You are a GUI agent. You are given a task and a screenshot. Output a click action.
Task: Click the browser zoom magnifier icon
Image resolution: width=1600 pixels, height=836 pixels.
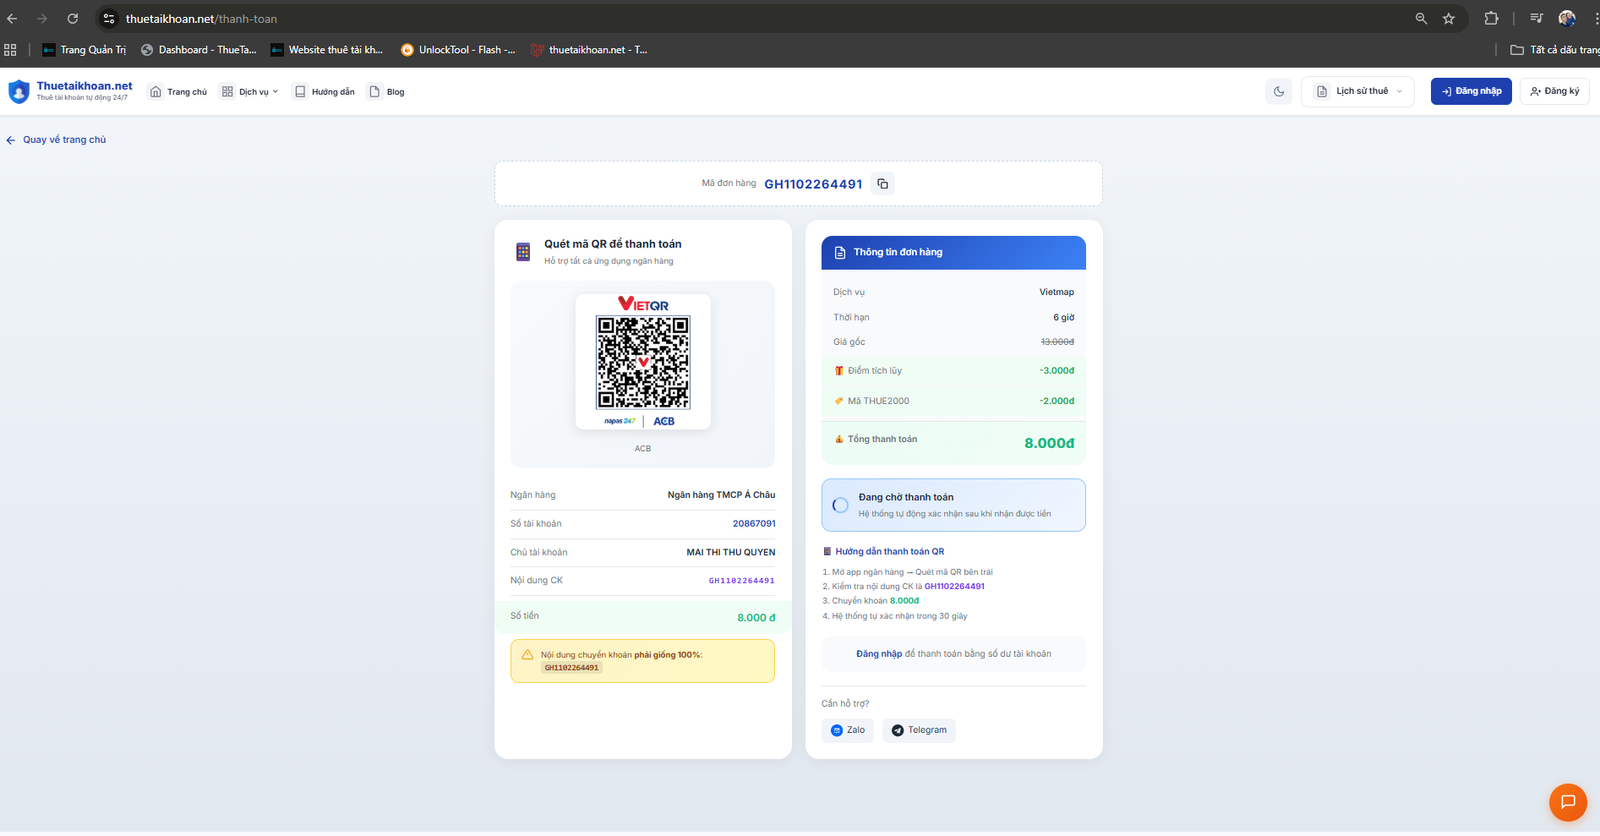point(1421,19)
